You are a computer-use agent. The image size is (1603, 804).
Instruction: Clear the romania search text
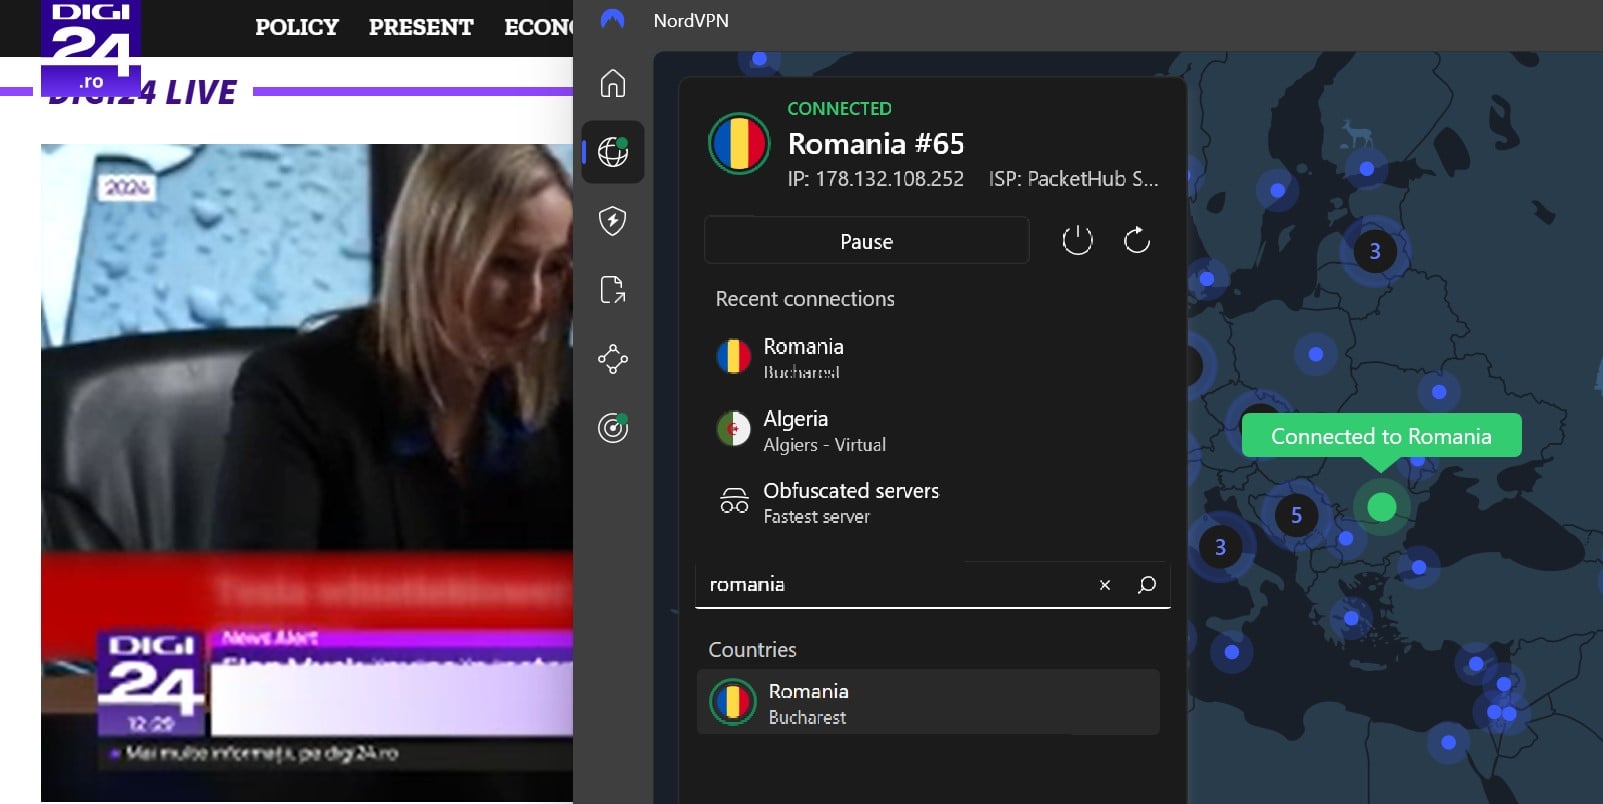1105,585
